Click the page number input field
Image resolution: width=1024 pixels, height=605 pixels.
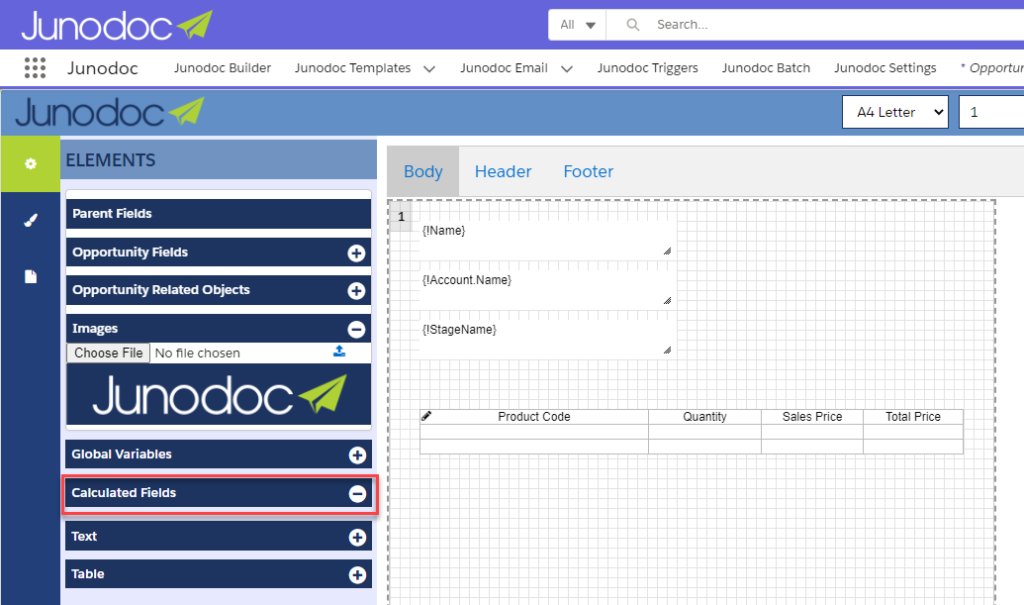(991, 112)
